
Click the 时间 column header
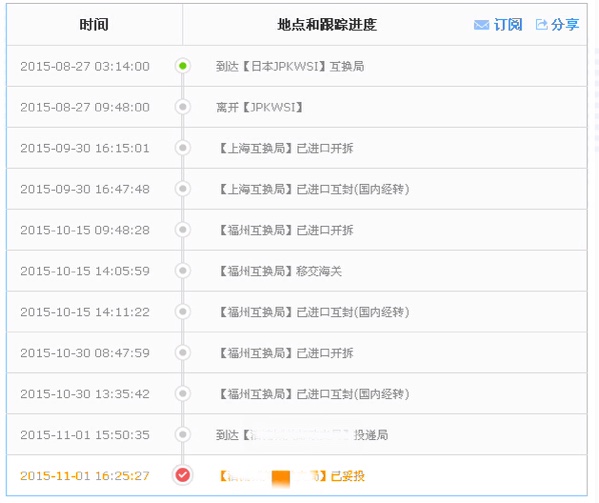point(94,25)
